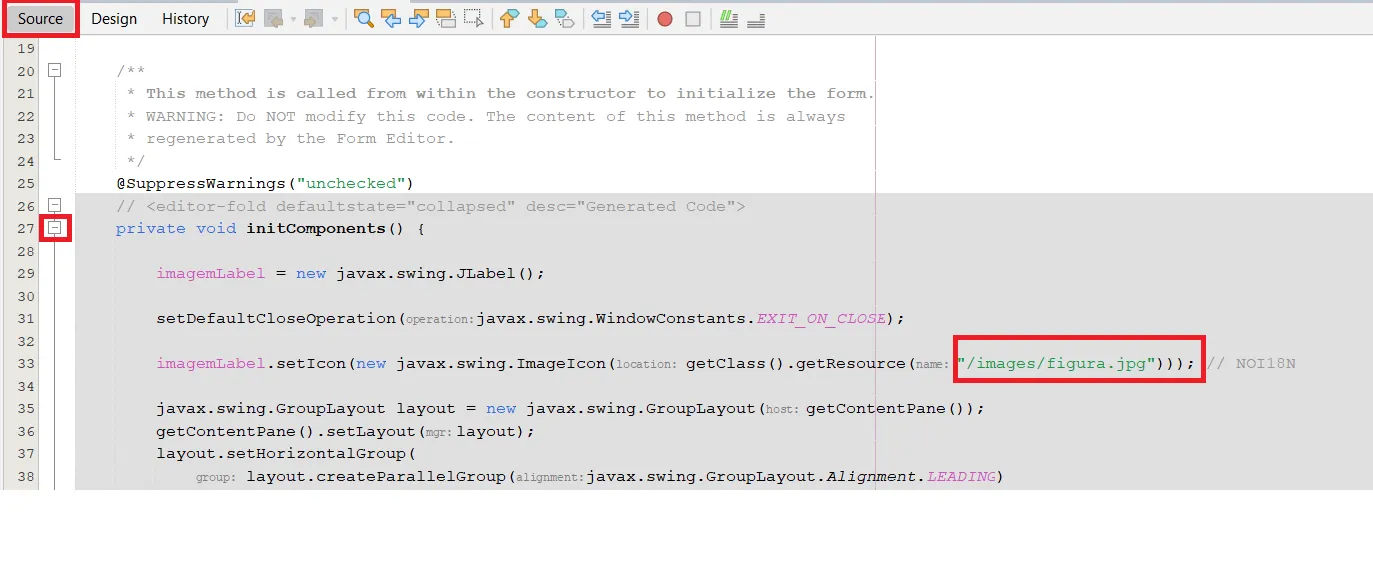Click the "LEADING" alignment constant

click(x=961, y=476)
